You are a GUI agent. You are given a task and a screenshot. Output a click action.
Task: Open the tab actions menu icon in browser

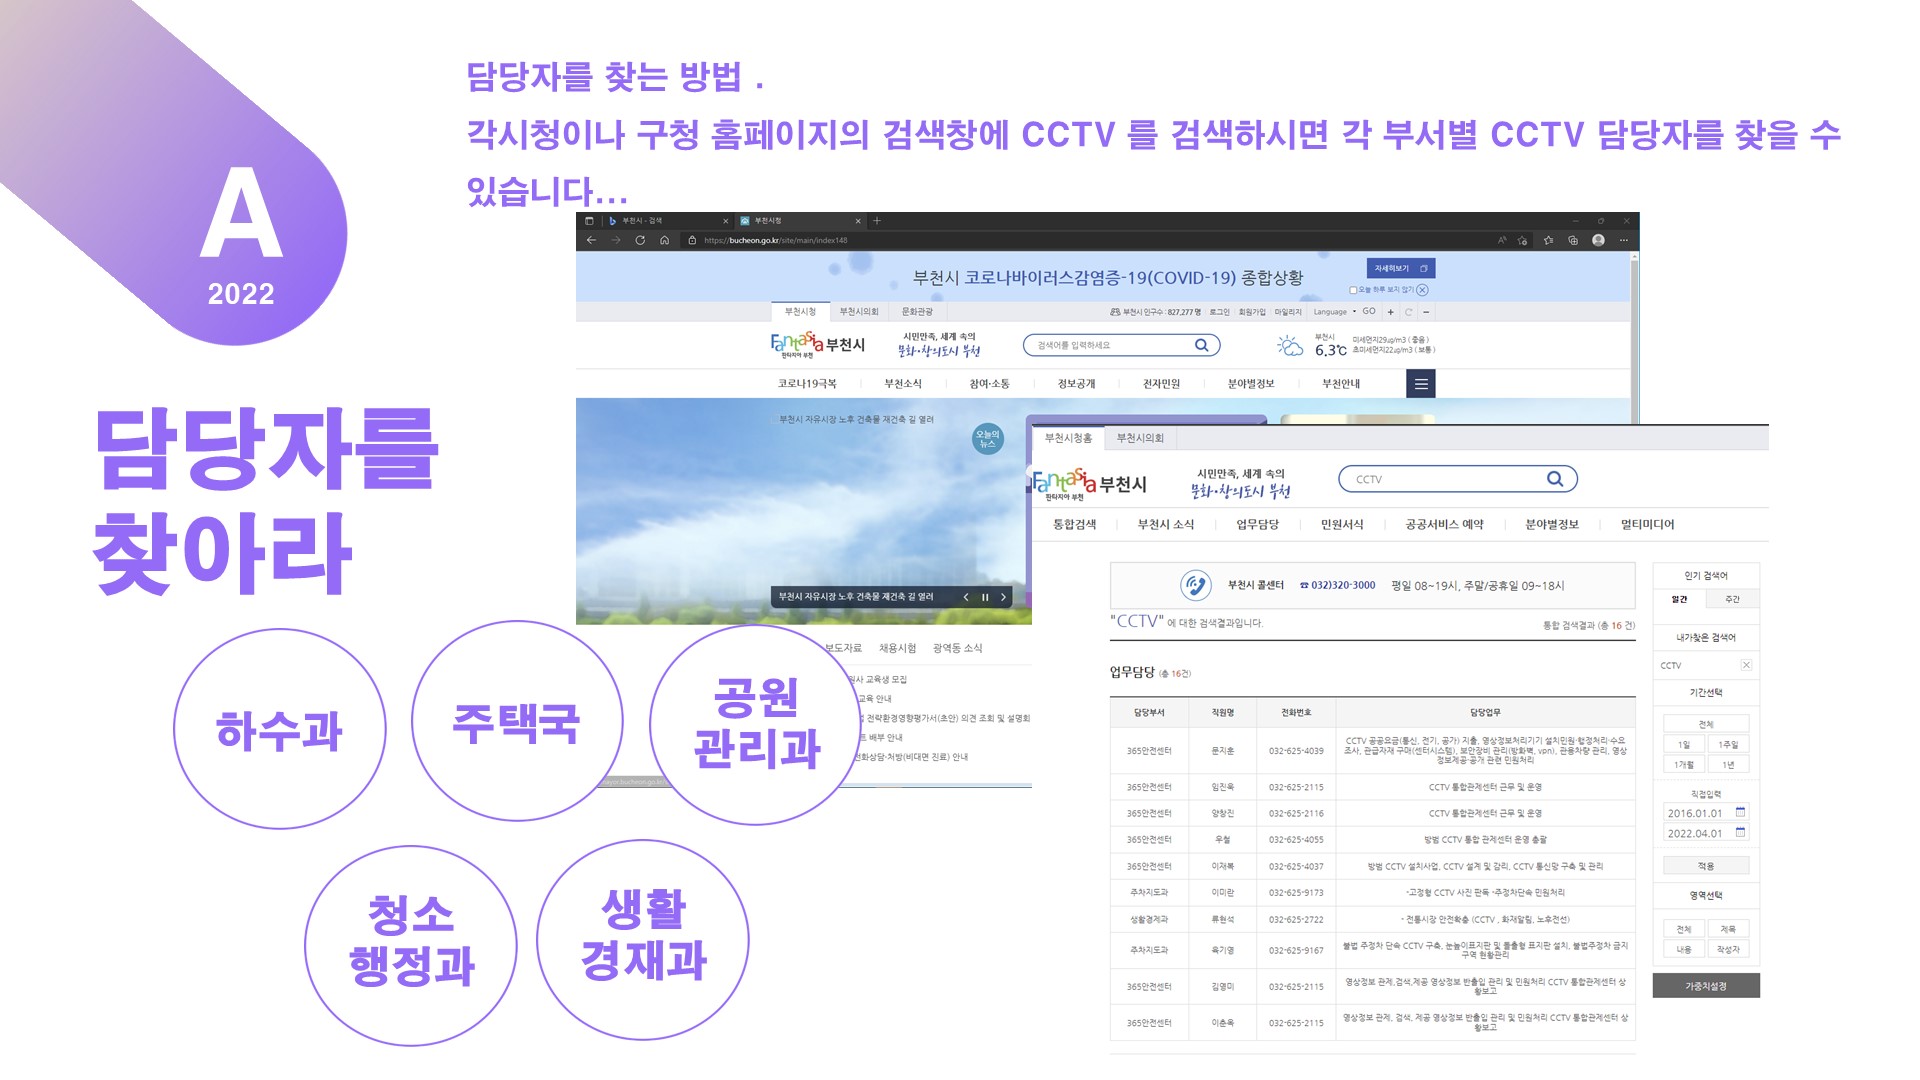point(589,221)
